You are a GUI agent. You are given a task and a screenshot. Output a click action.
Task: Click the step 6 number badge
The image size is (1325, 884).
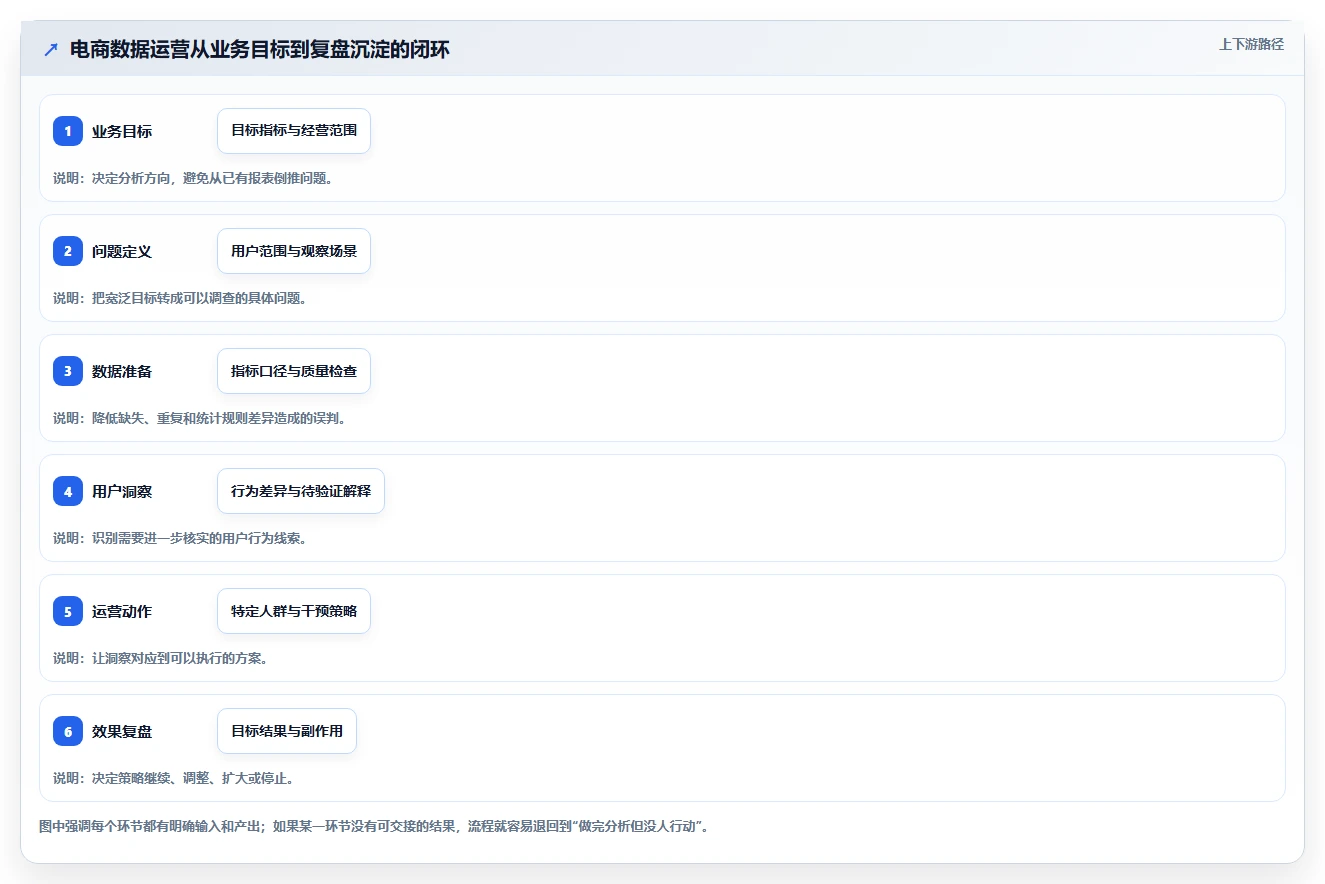(68, 731)
